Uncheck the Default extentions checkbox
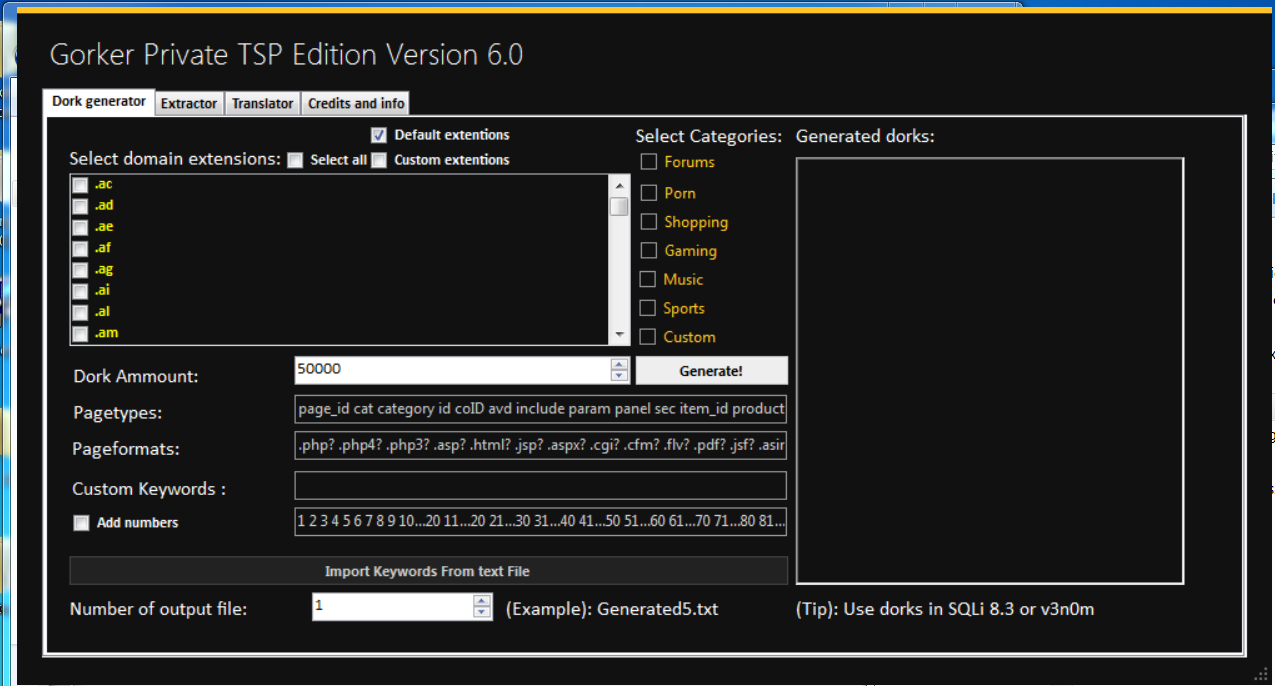 tap(379, 135)
